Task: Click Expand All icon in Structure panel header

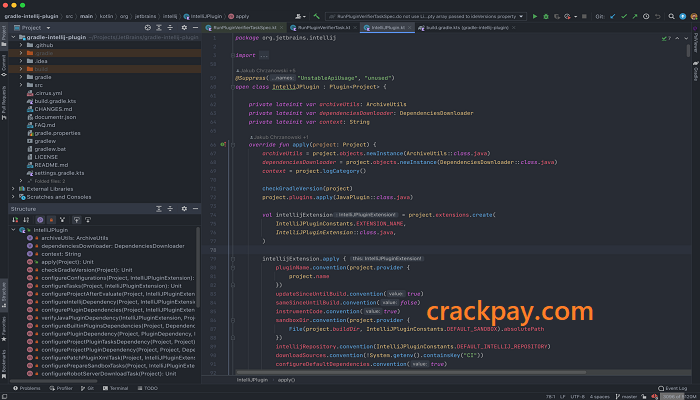Action: tap(158, 208)
